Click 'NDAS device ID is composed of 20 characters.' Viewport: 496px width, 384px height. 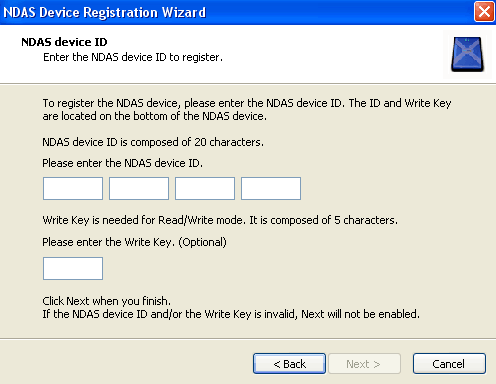pyautogui.click(x=153, y=142)
